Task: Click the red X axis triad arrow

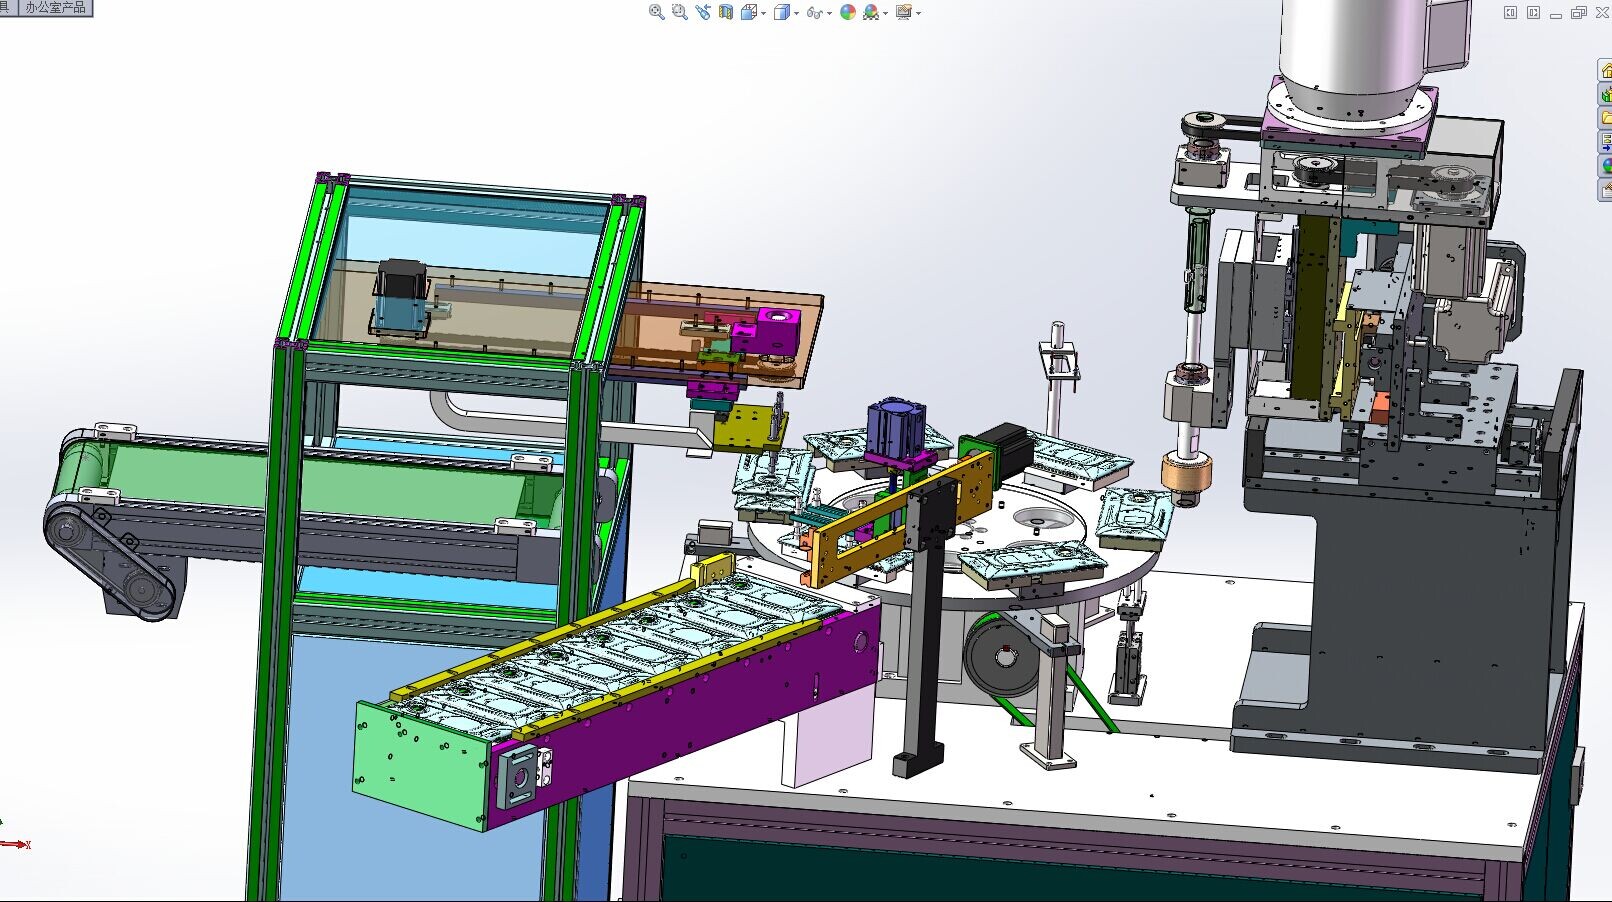Action: [15, 844]
